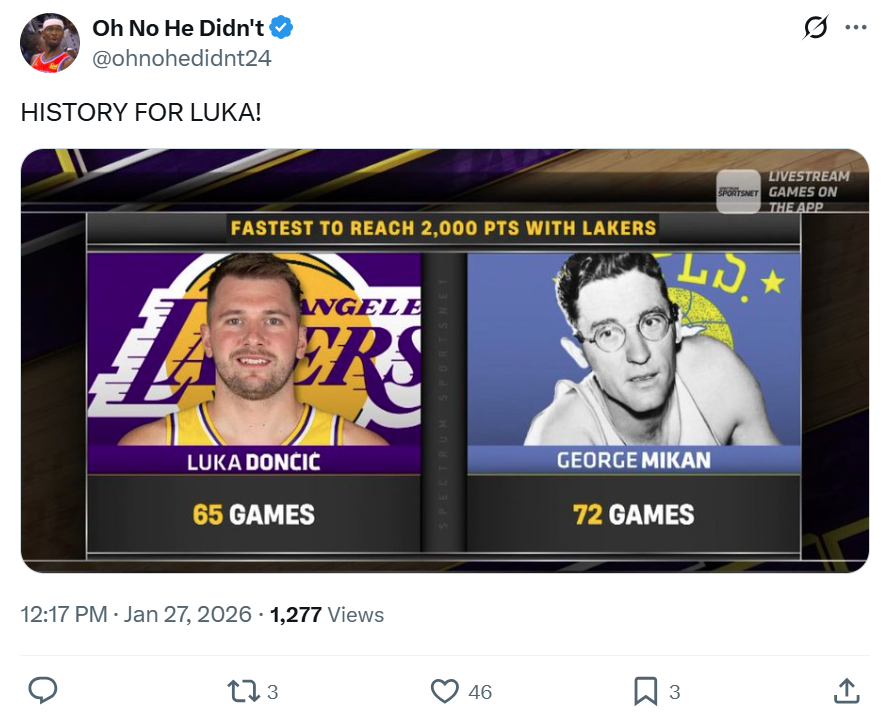
Task: Click the reply speech bubble icon
Action: click(x=42, y=690)
